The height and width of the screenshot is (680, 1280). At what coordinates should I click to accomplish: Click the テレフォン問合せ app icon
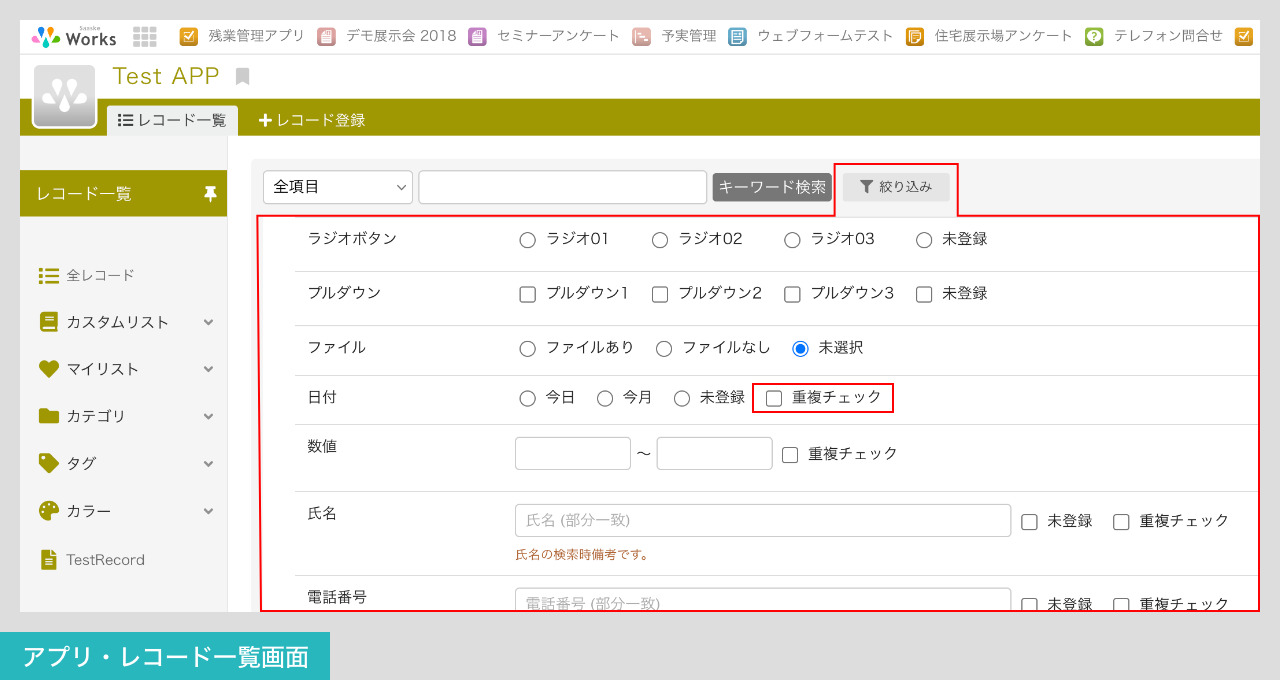[x=1094, y=36]
